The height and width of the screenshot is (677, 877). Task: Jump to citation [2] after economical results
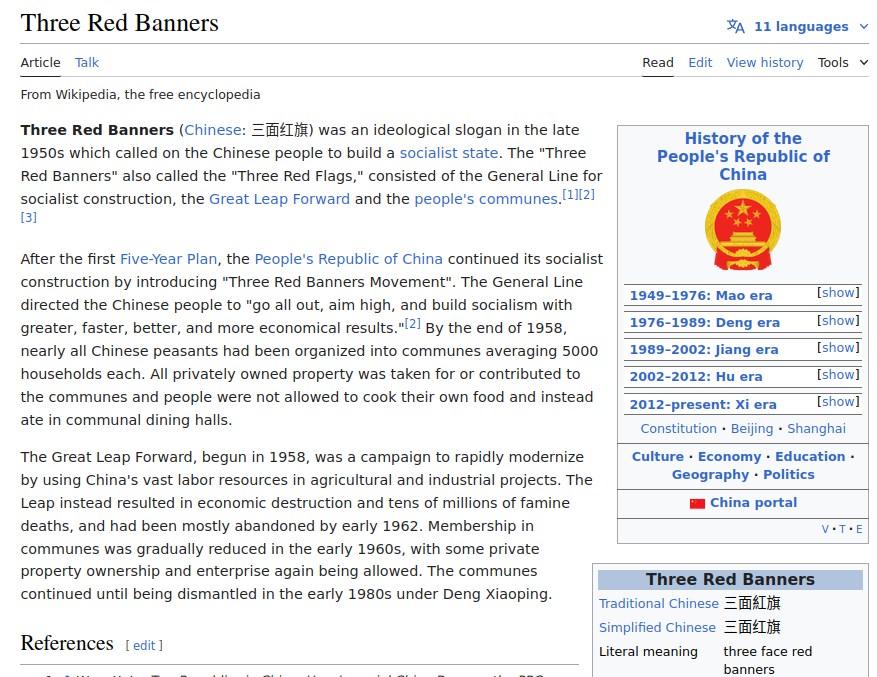point(413,323)
